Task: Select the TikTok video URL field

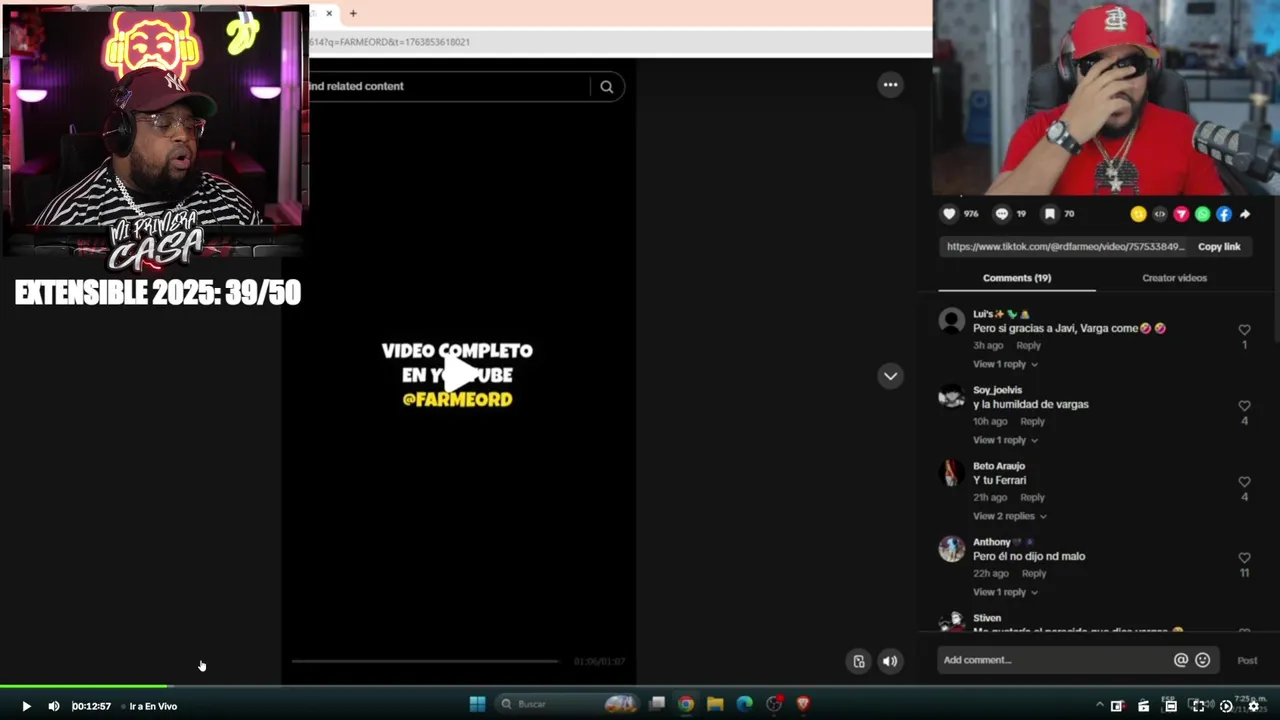Action: coord(1065,246)
